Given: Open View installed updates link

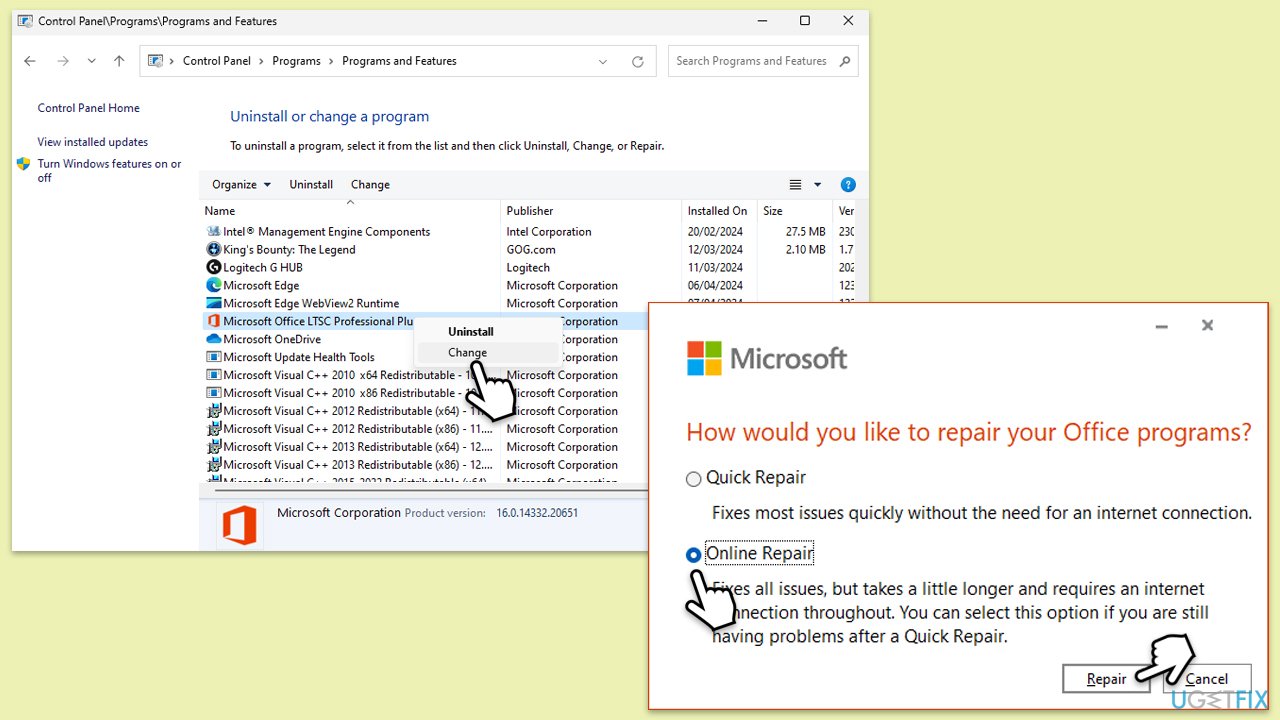Looking at the screenshot, I should [x=93, y=142].
